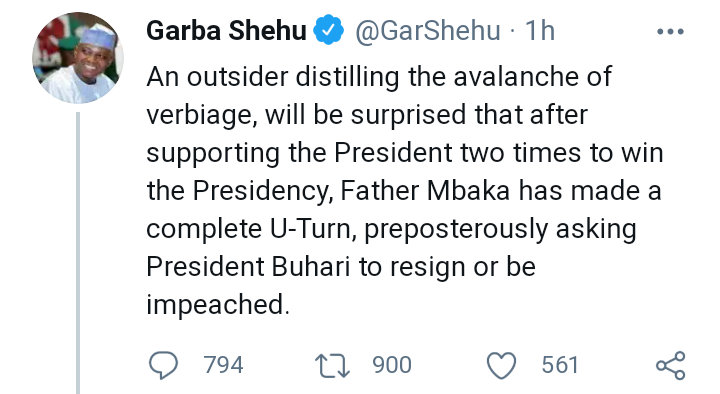720x394 pixels.
Task: Click the 1h timestamp
Action: 540,30
